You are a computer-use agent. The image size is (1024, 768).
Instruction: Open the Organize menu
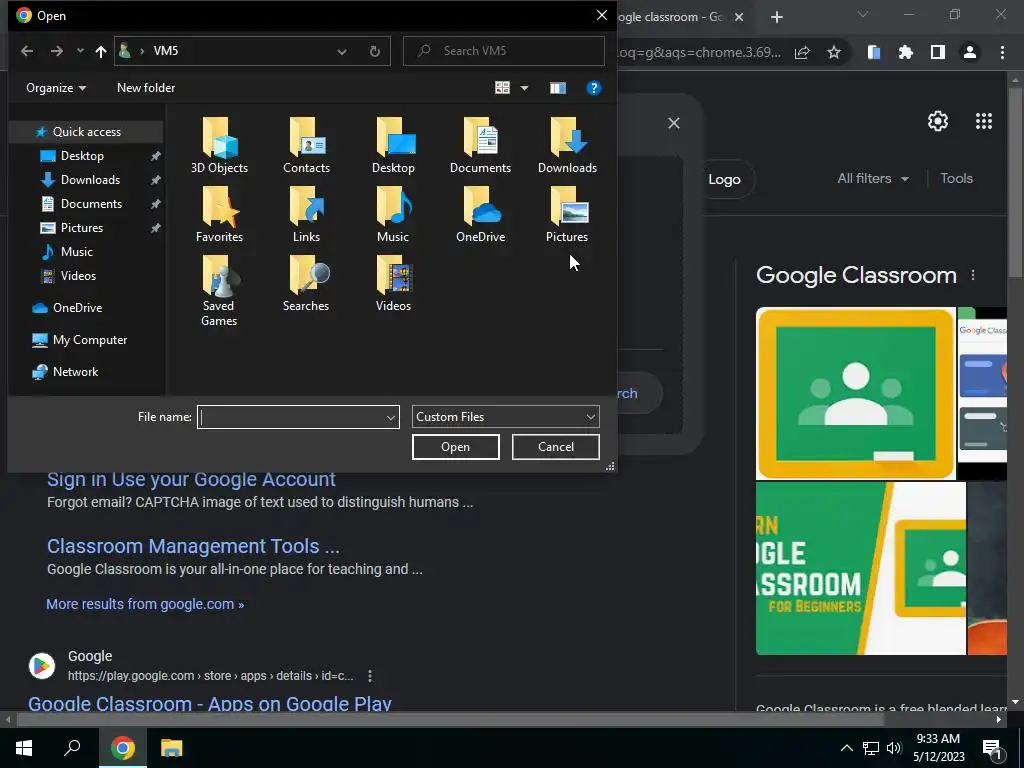click(56, 88)
